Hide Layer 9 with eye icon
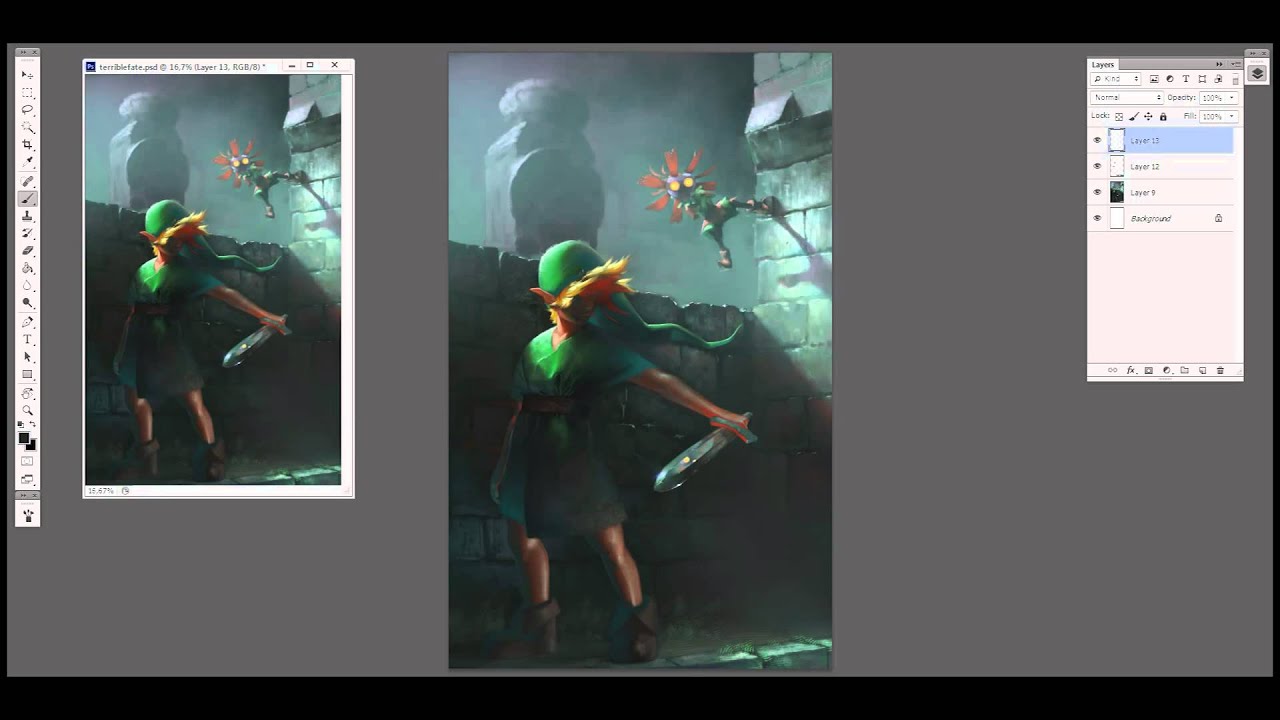This screenshot has height=720, width=1280. click(x=1097, y=192)
